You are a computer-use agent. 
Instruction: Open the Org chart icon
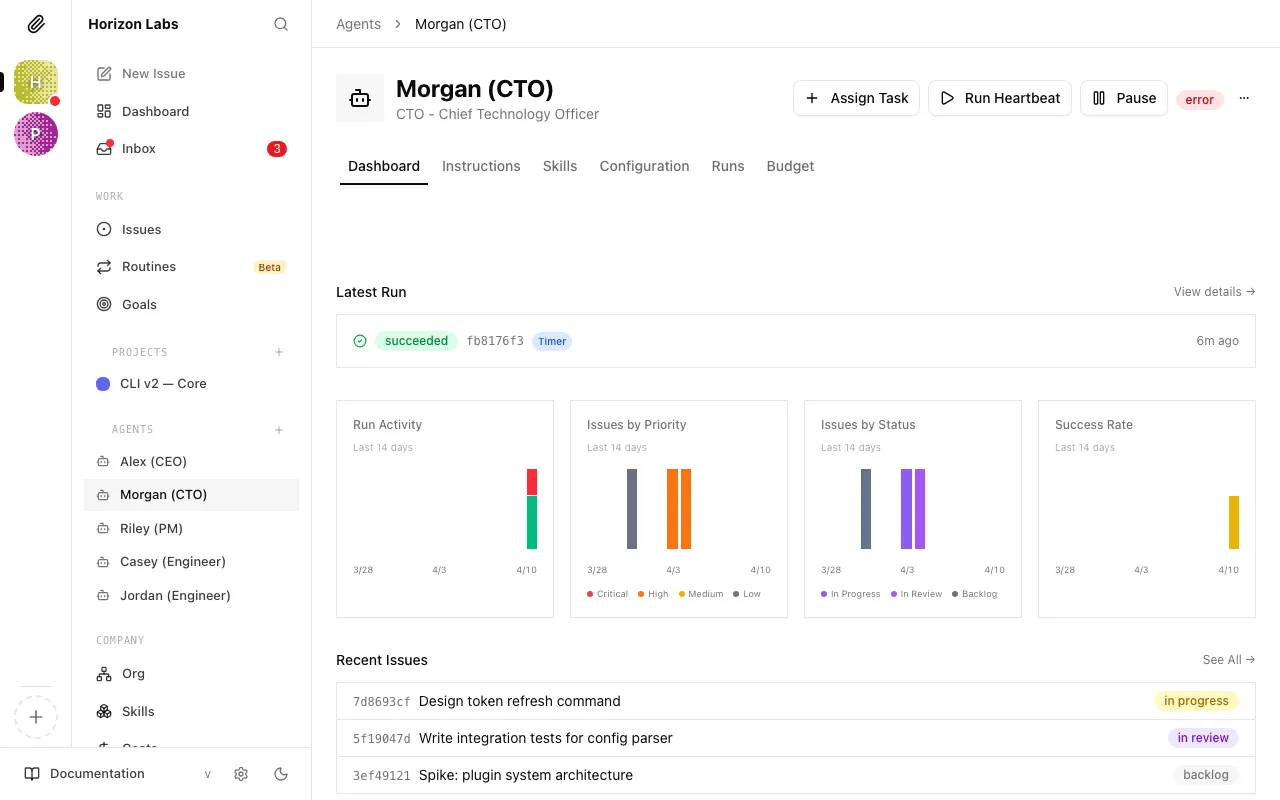click(x=104, y=674)
